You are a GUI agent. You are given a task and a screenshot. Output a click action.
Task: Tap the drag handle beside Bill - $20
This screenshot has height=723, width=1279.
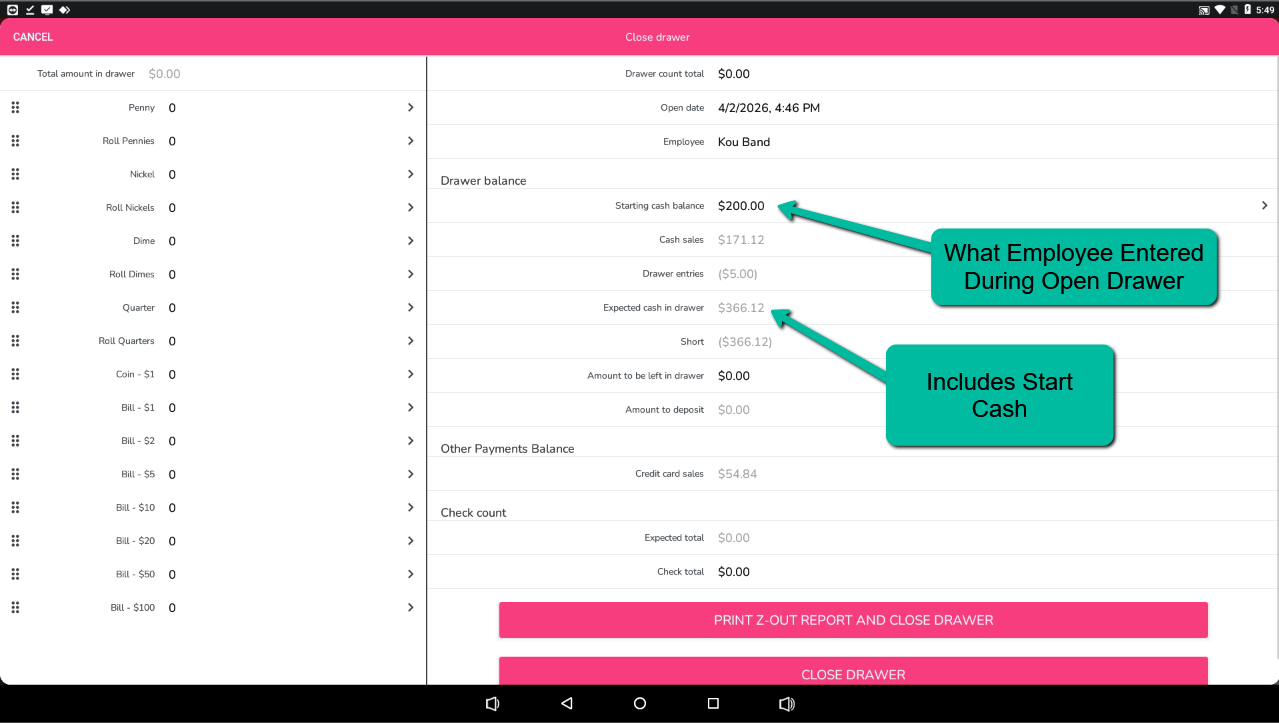(x=15, y=541)
